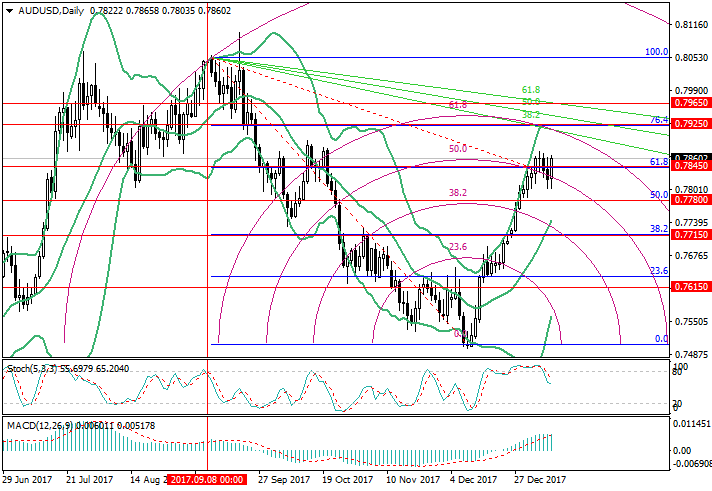Open the chart menu triangle beside AUDUSD
The width and height of the screenshot is (712, 491).
point(10,11)
